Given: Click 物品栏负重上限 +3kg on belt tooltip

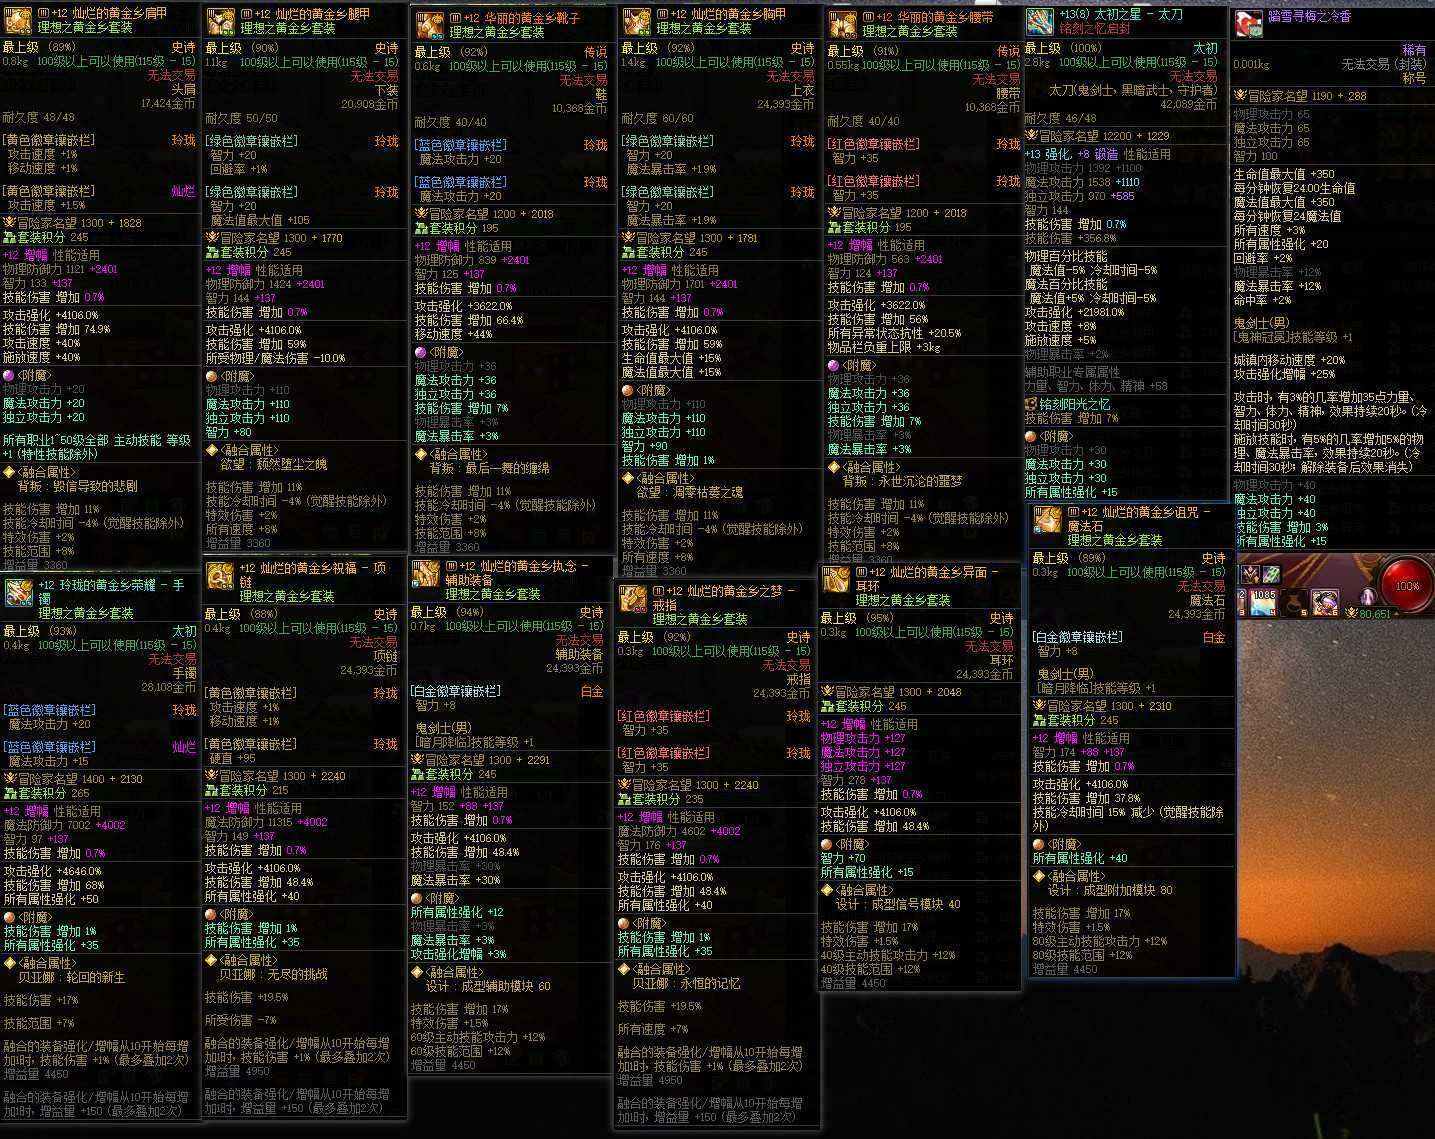Looking at the screenshot, I should [x=885, y=347].
